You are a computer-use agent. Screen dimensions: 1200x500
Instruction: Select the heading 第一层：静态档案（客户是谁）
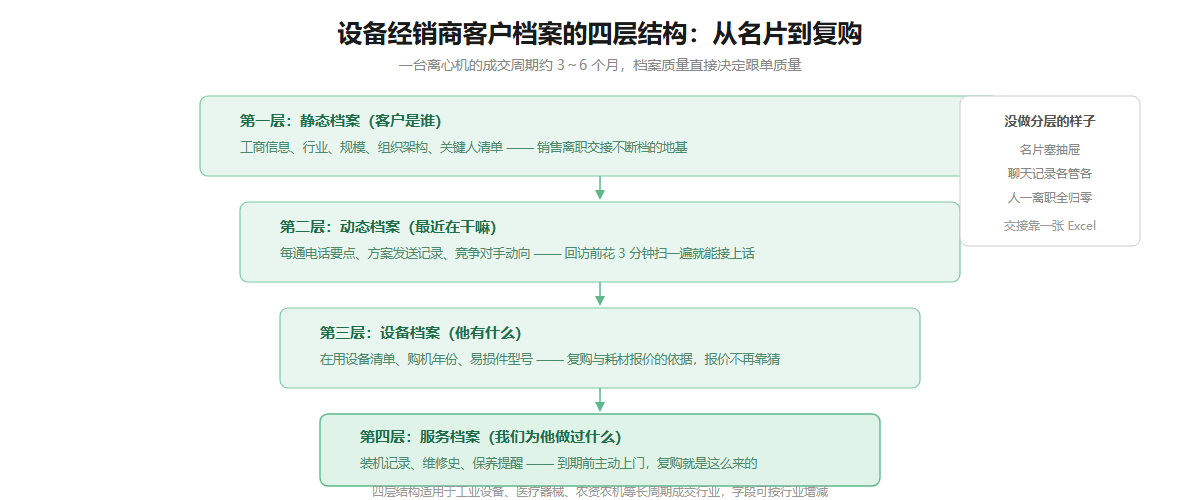(340, 121)
